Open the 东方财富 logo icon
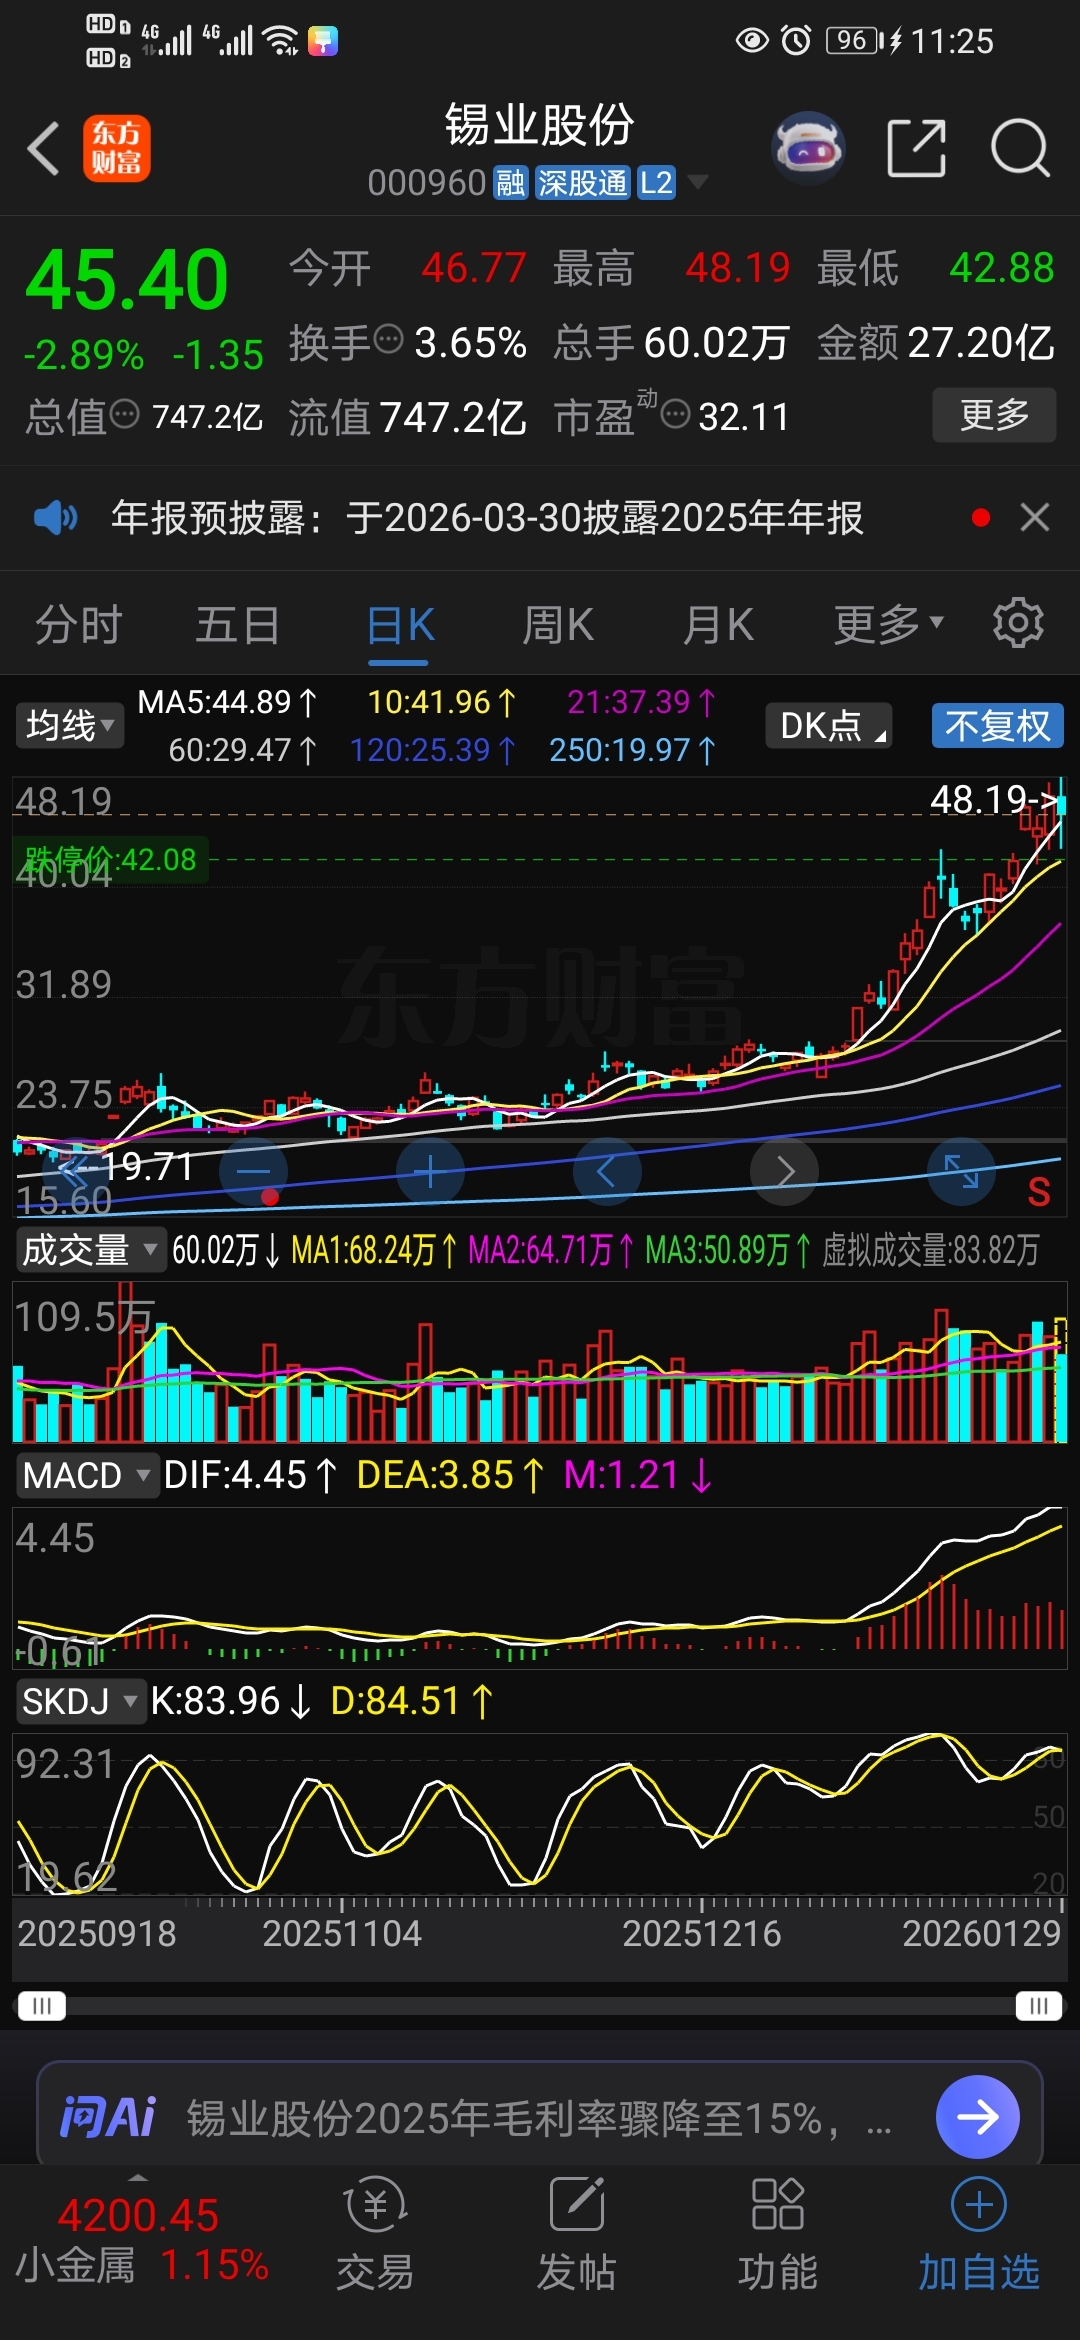Image resolution: width=1080 pixels, height=2340 pixels. click(117, 149)
